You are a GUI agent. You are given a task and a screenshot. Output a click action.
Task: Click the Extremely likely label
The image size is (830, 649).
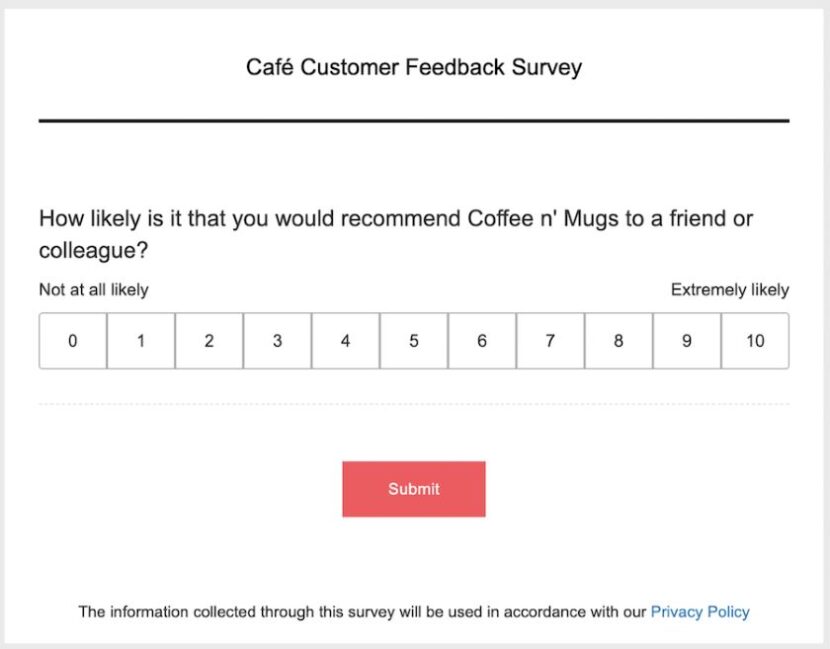[x=729, y=289]
